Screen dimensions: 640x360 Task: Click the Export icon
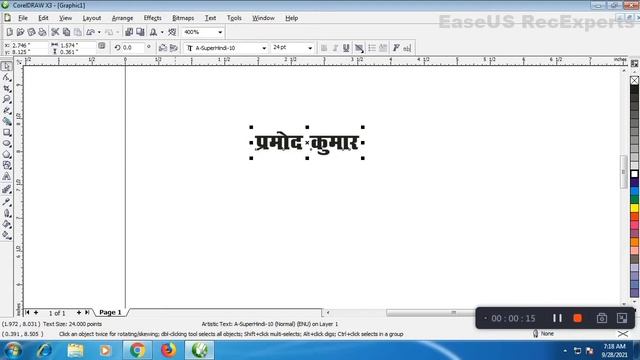click(x=140, y=32)
